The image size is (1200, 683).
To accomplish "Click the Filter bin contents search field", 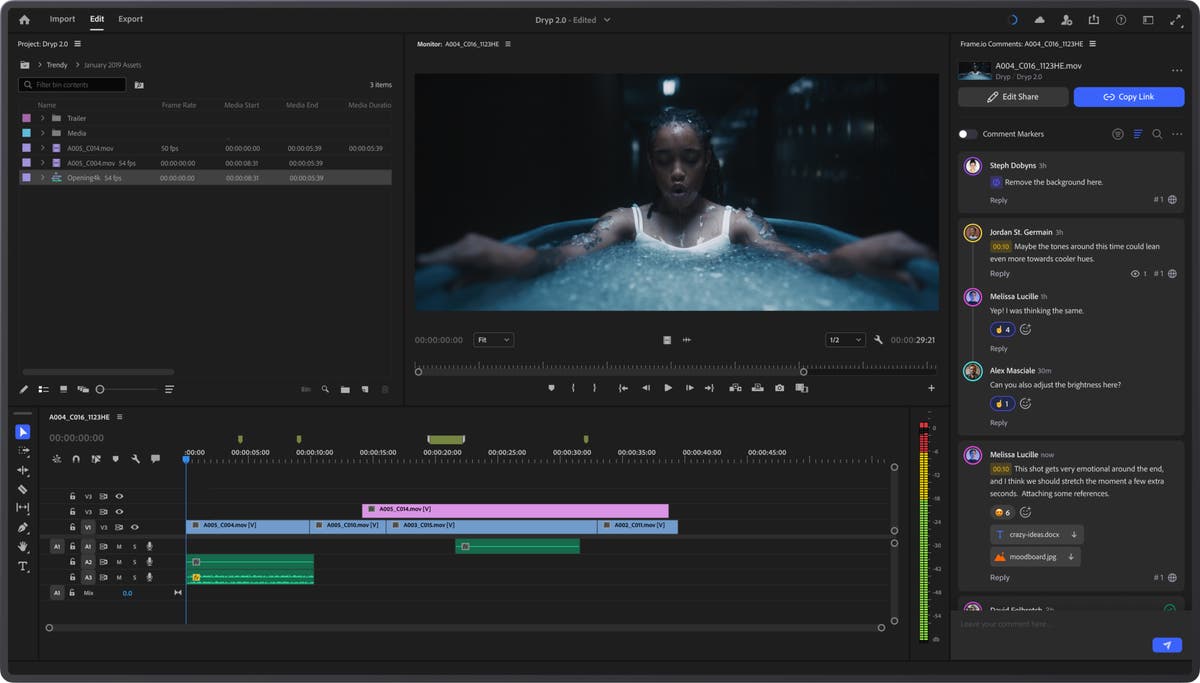I will 72,85.
